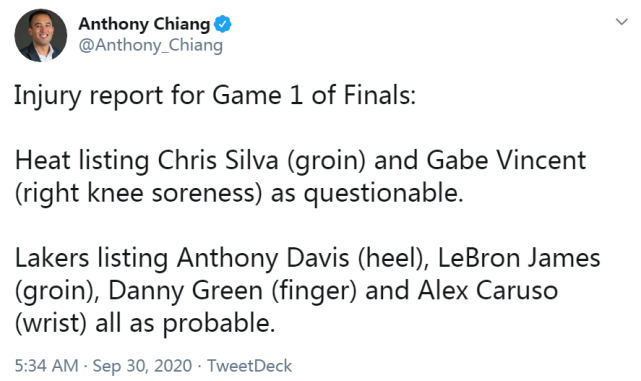Click the name 'Alex Caruso' in the tweet

(x=487, y=291)
